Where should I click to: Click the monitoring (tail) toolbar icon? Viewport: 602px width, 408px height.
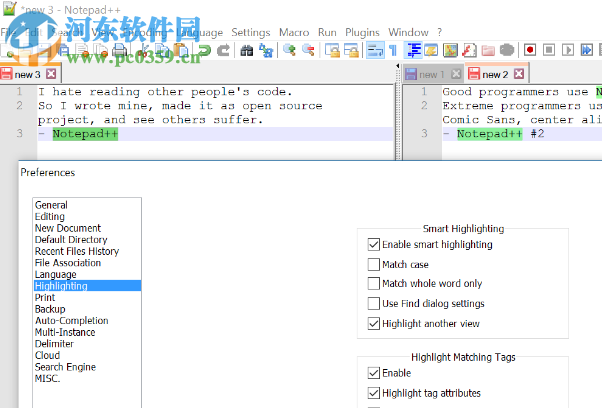507,50
